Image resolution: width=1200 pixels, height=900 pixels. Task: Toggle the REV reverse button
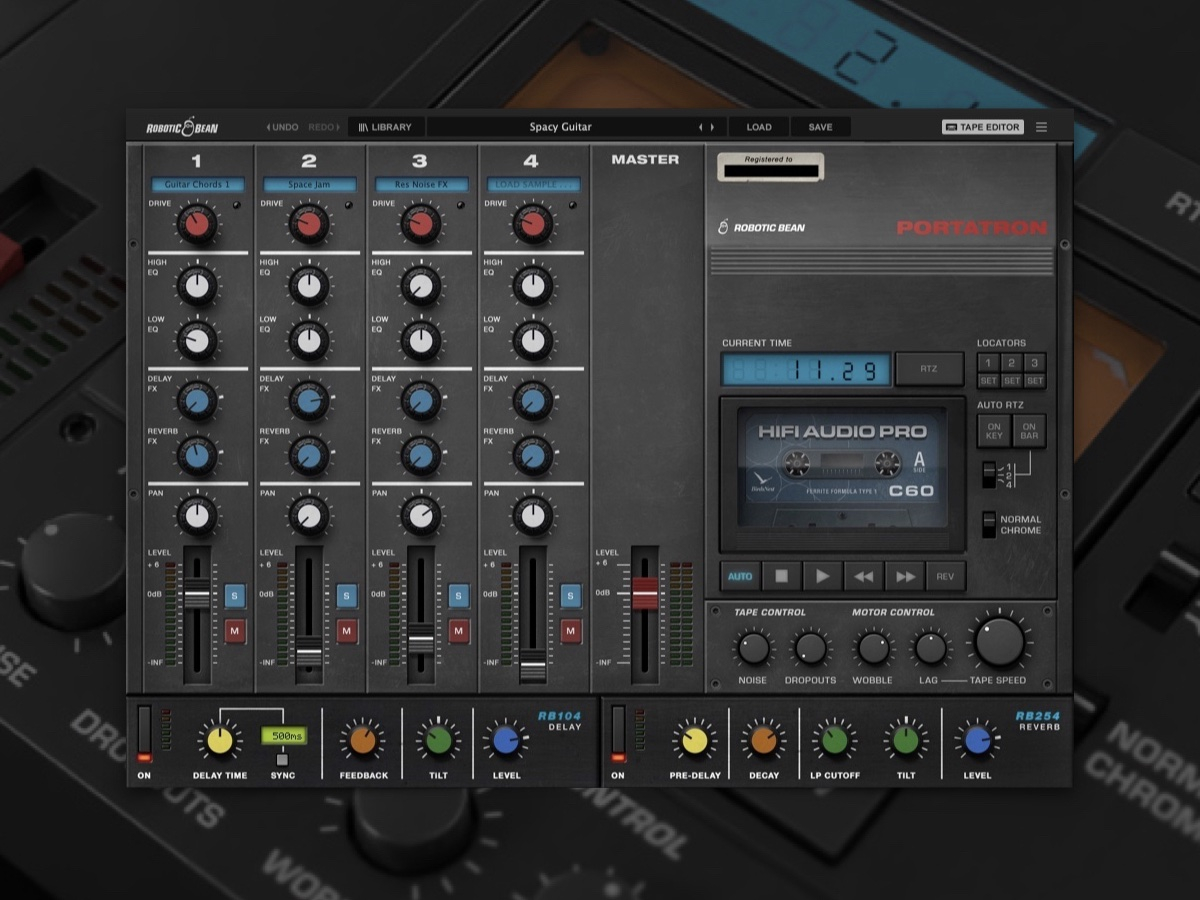pyautogui.click(x=946, y=576)
